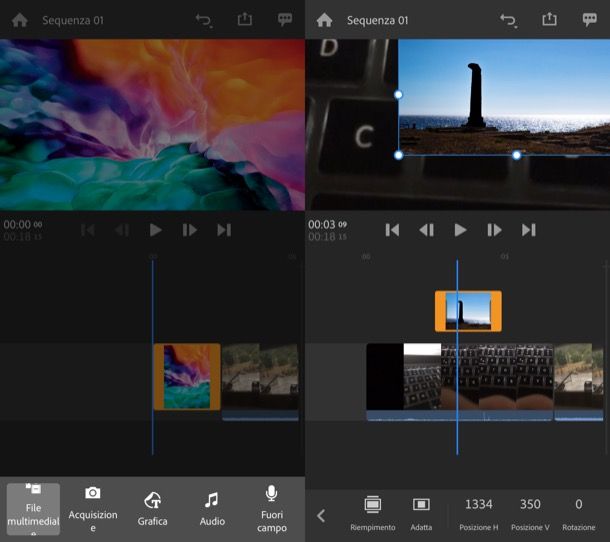Open share/export in left screen
The image size is (610, 542).
245,19
